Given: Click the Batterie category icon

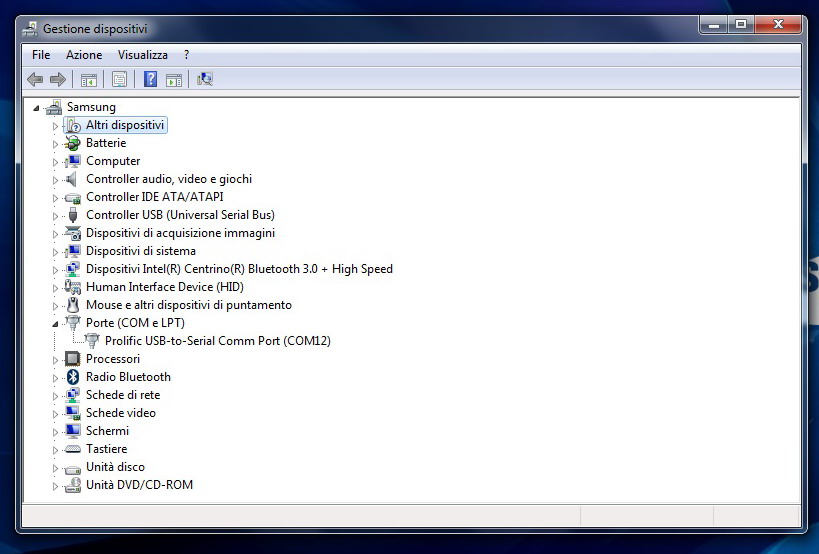Looking at the screenshot, I should tap(73, 143).
